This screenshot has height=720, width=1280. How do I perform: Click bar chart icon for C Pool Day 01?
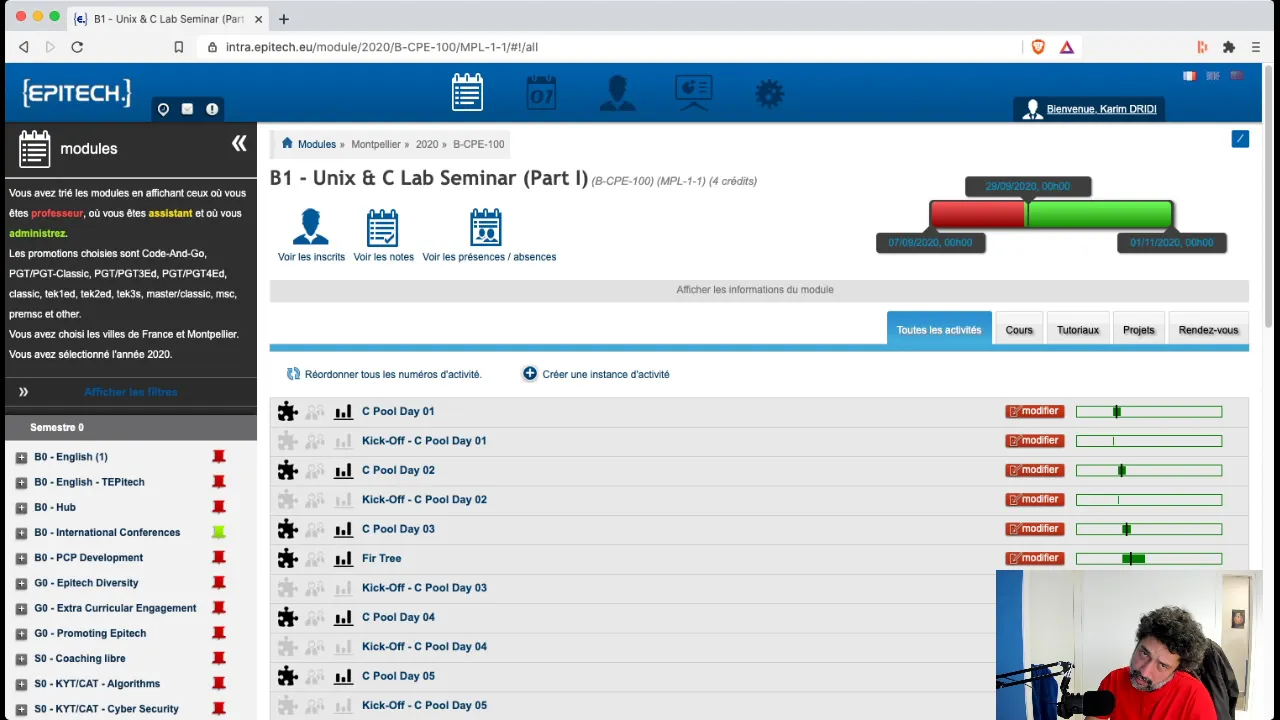point(344,412)
